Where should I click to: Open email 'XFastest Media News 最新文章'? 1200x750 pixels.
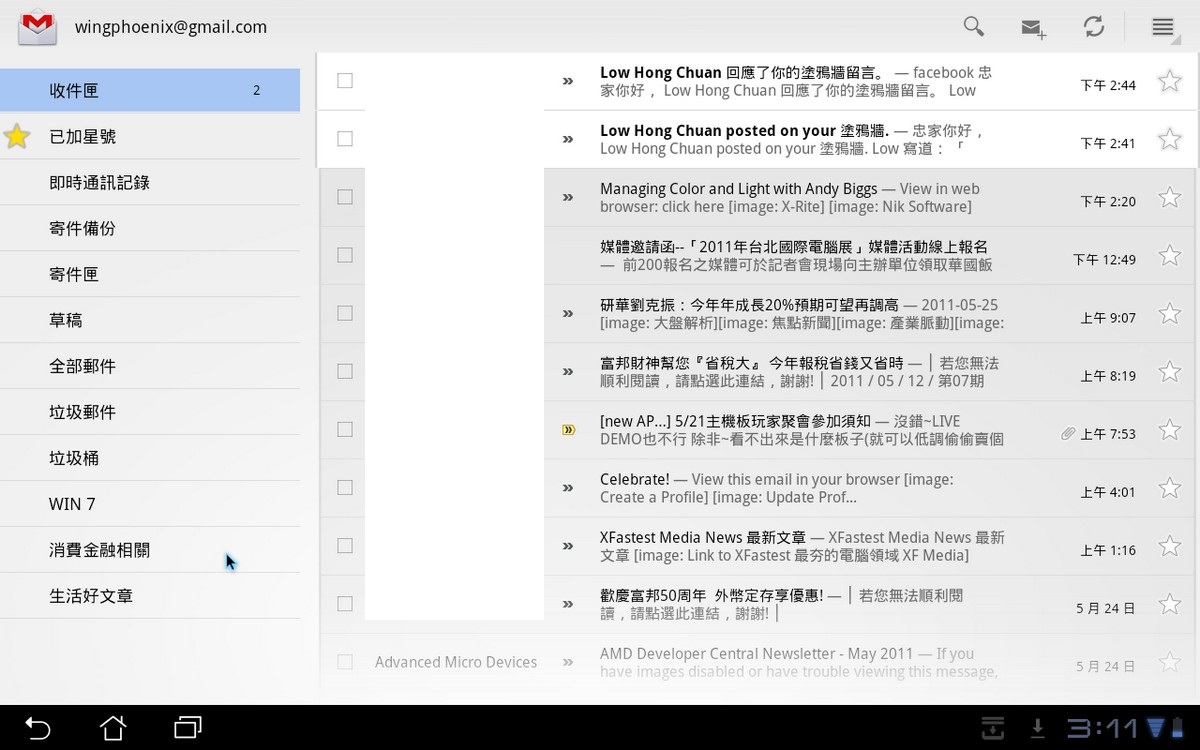click(703, 537)
